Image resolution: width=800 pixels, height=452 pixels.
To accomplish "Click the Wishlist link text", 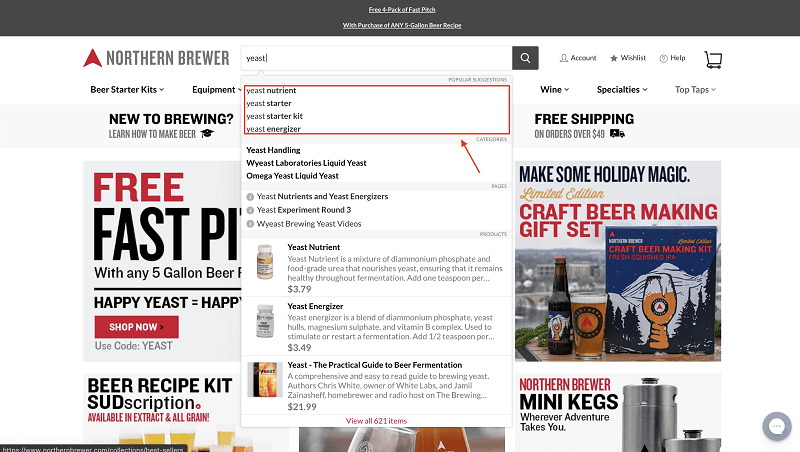I will tap(633, 58).
